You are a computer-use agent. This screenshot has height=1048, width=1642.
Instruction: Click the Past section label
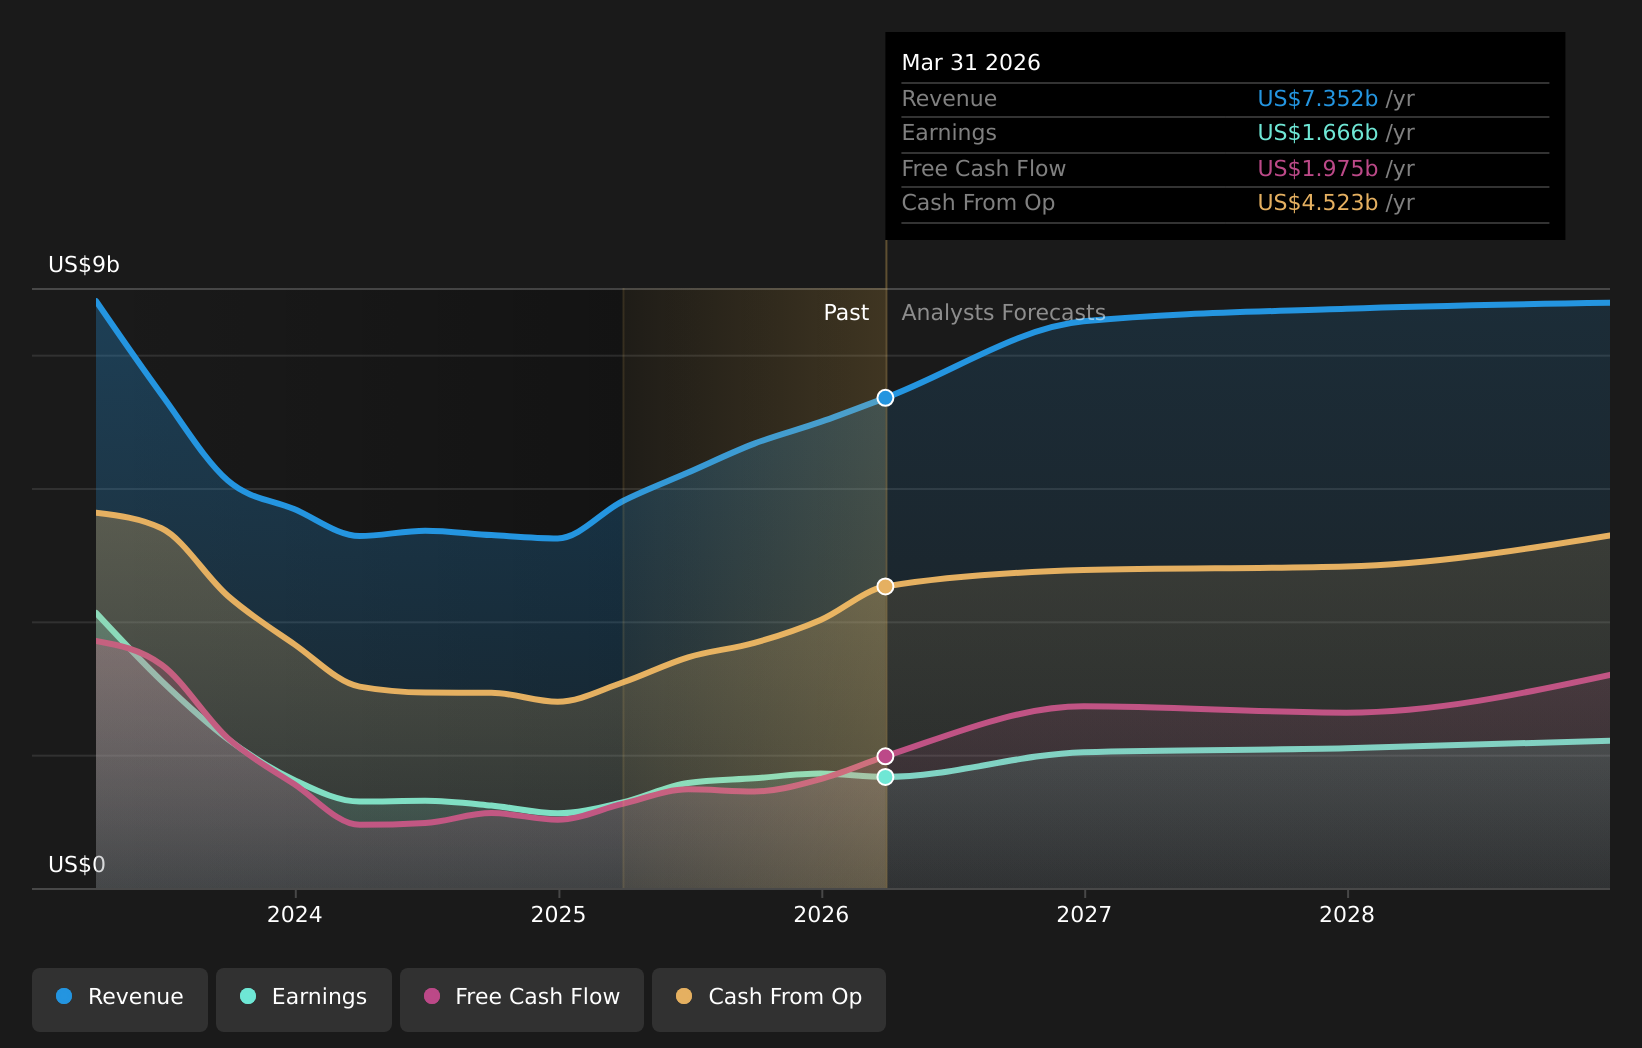[846, 313]
